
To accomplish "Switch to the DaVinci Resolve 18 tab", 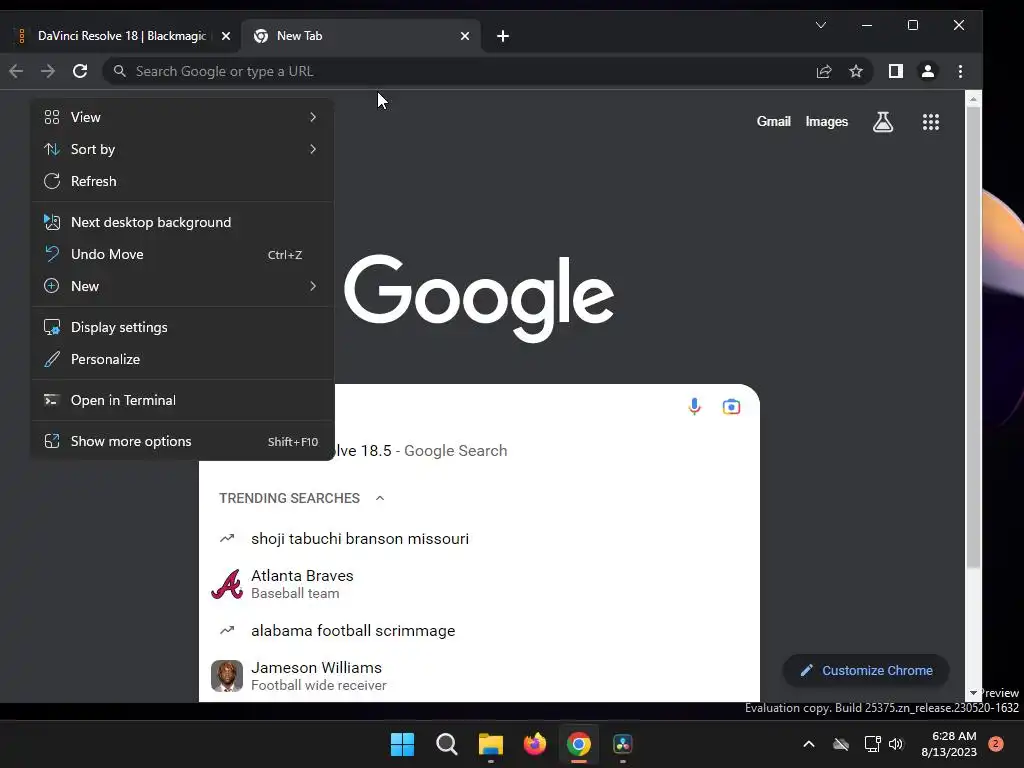I will click(x=121, y=36).
